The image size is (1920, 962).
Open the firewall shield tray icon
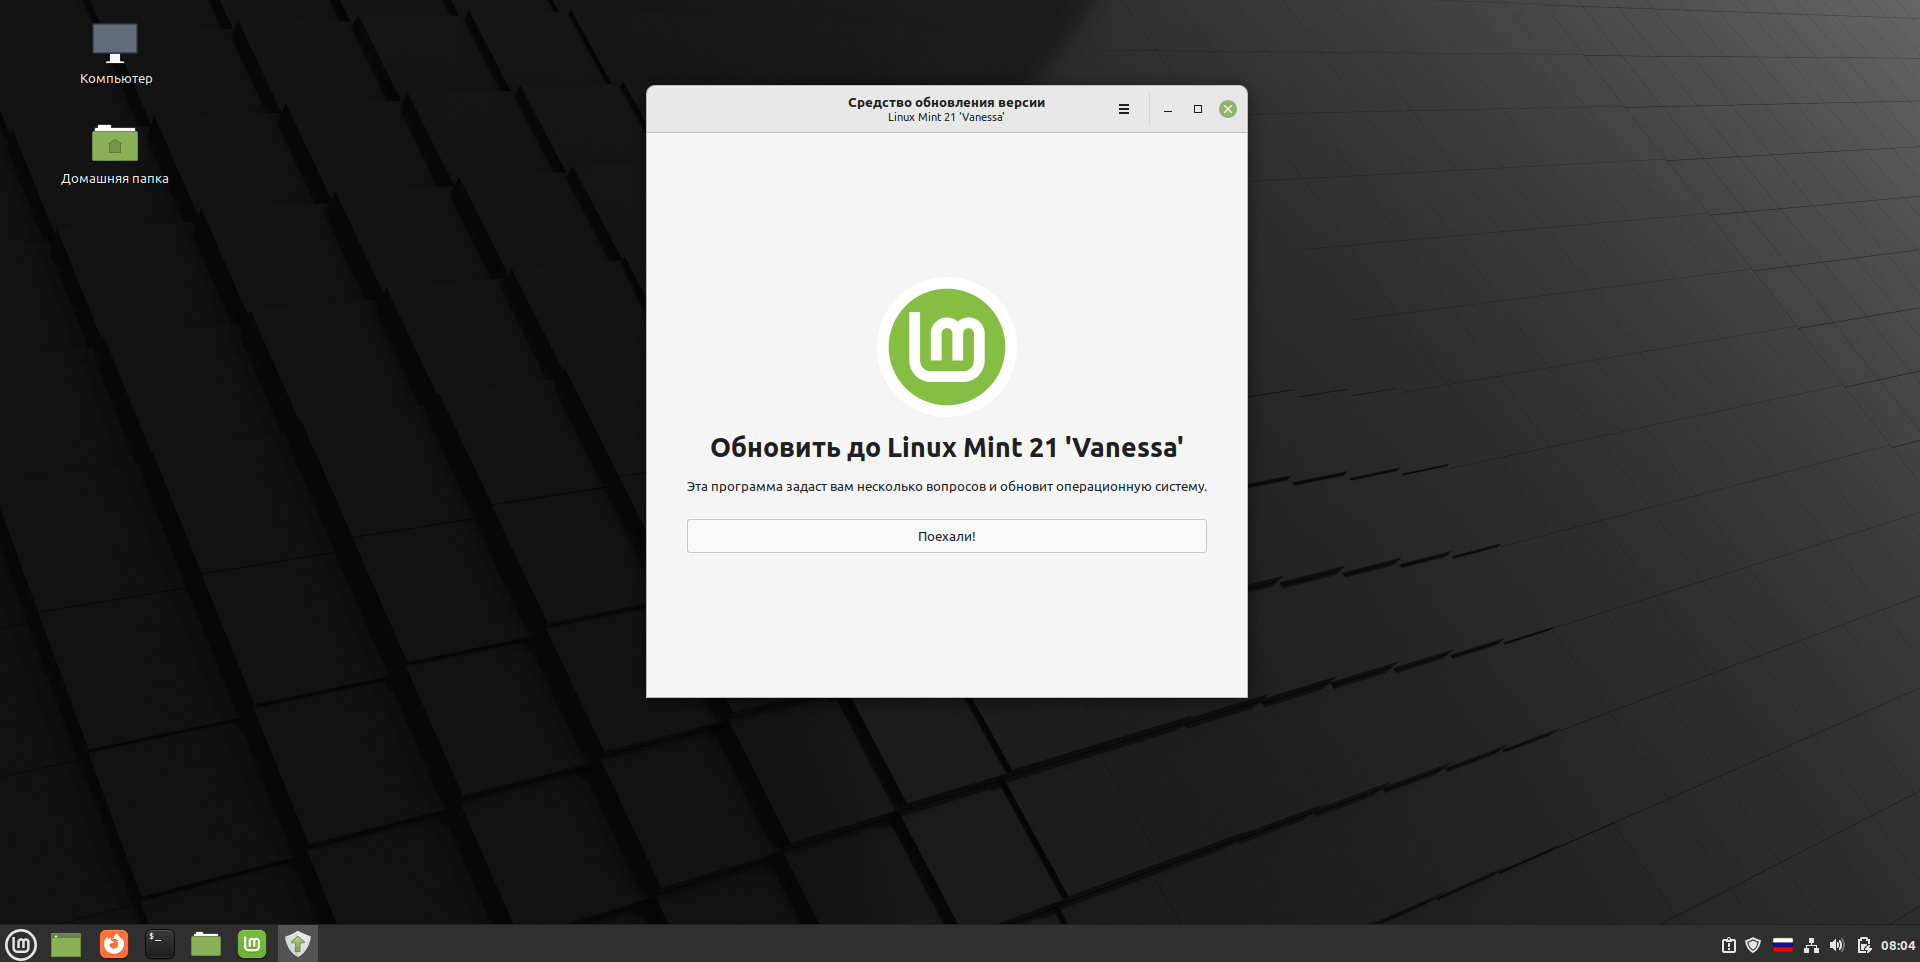[1753, 945]
